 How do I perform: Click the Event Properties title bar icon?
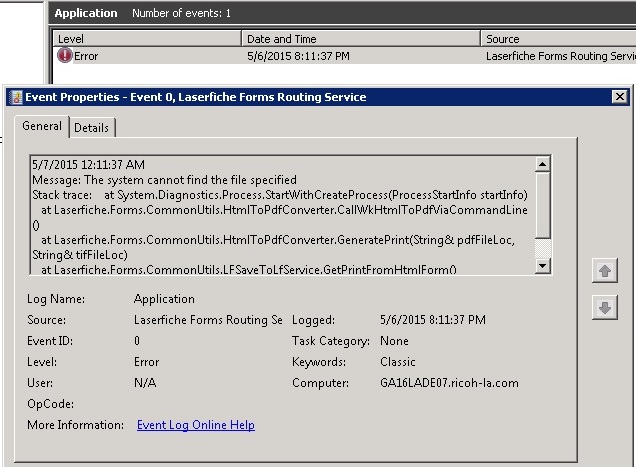[17, 97]
